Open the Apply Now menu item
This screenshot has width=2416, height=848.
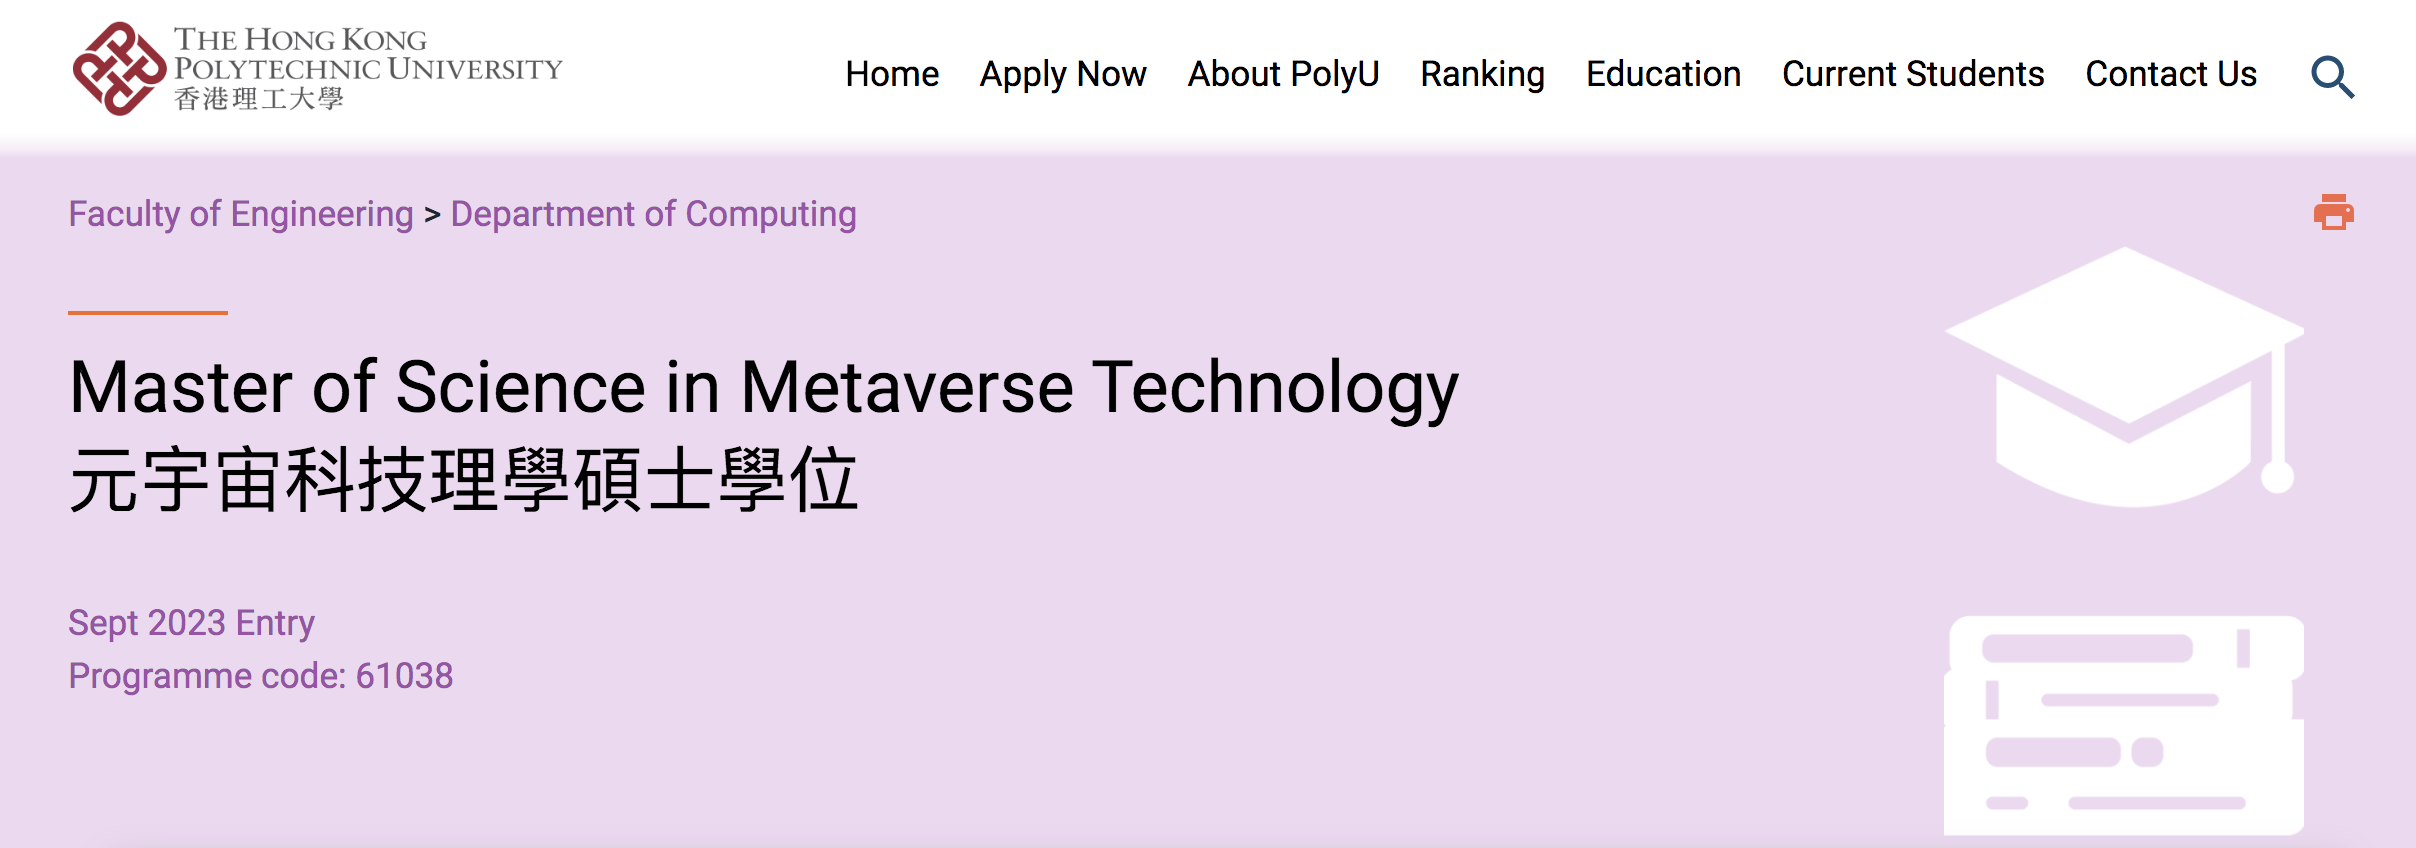click(x=1063, y=75)
